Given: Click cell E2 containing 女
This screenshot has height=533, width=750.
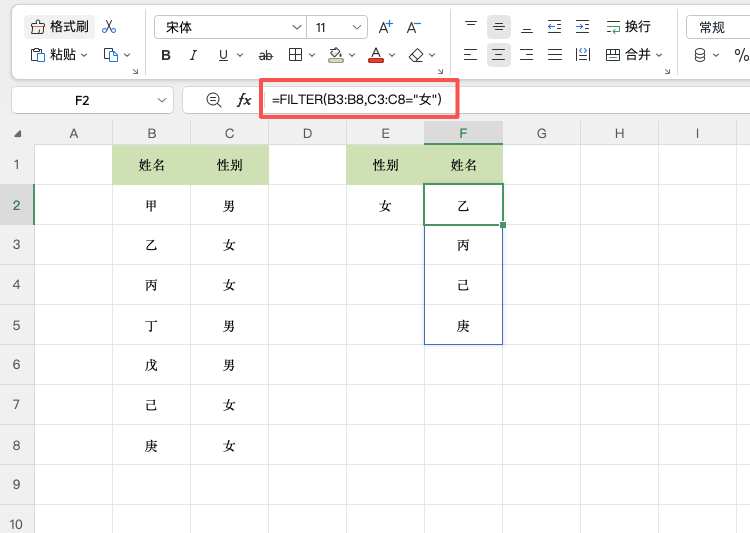Looking at the screenshot, I should click(386, 205).
